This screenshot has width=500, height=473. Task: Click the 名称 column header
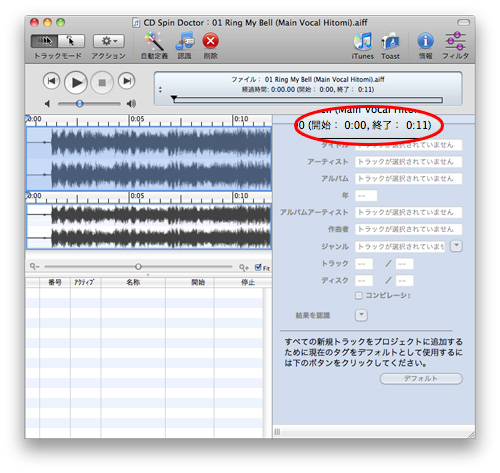(x=133, y=282)
